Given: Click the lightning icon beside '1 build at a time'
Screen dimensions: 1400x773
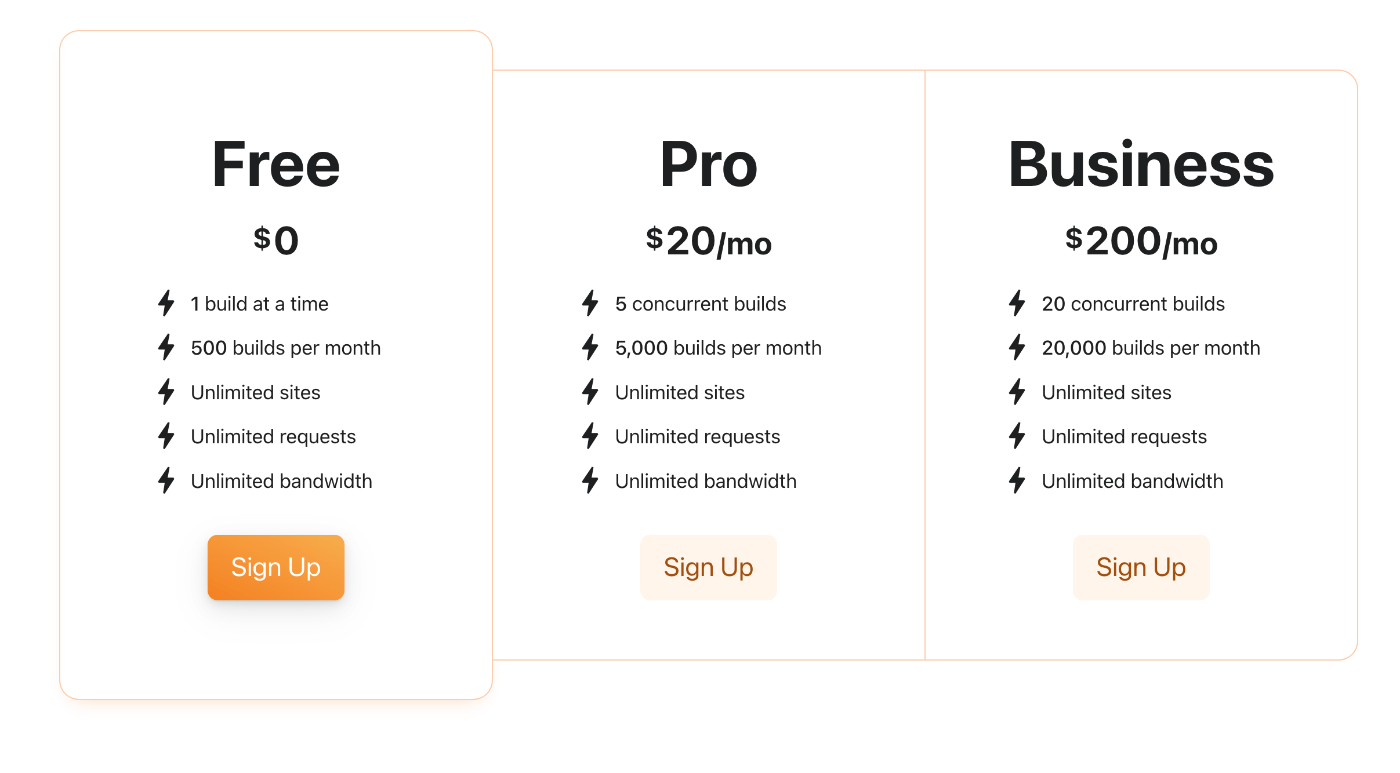Looking at the screenshot, I should click(x=166, y=303).
